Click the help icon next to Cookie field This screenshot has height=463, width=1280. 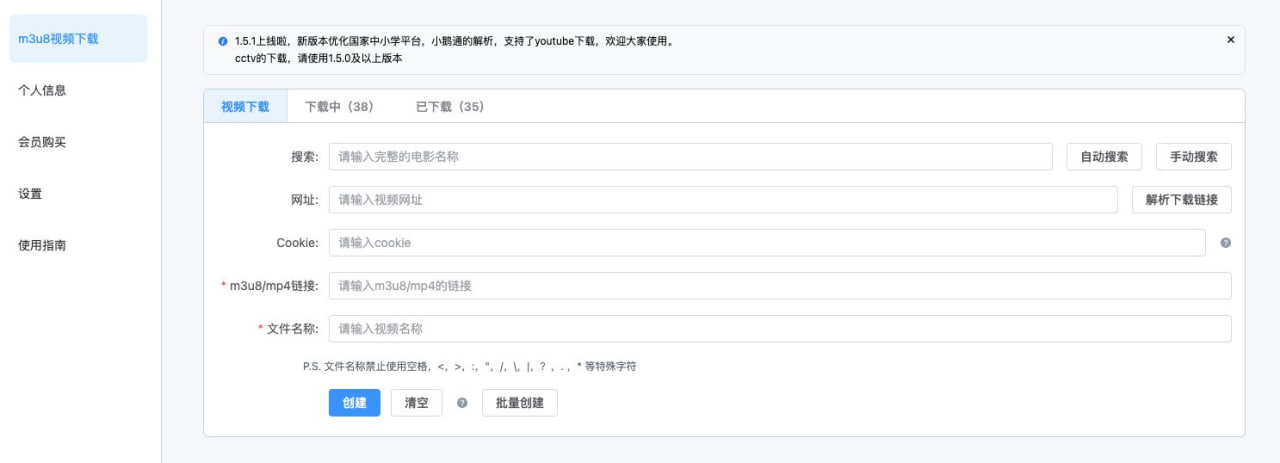pos(1225,243)
